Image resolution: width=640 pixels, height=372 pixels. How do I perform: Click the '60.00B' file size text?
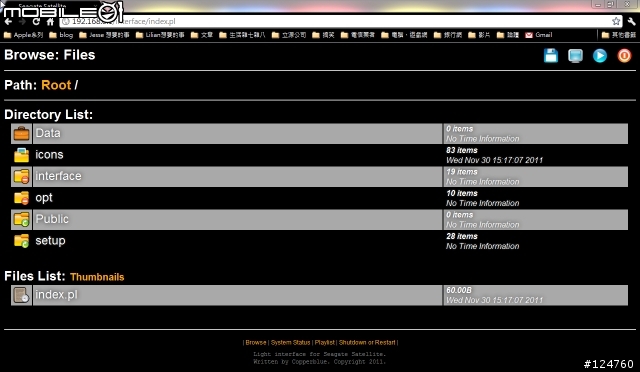pos(459,290)
